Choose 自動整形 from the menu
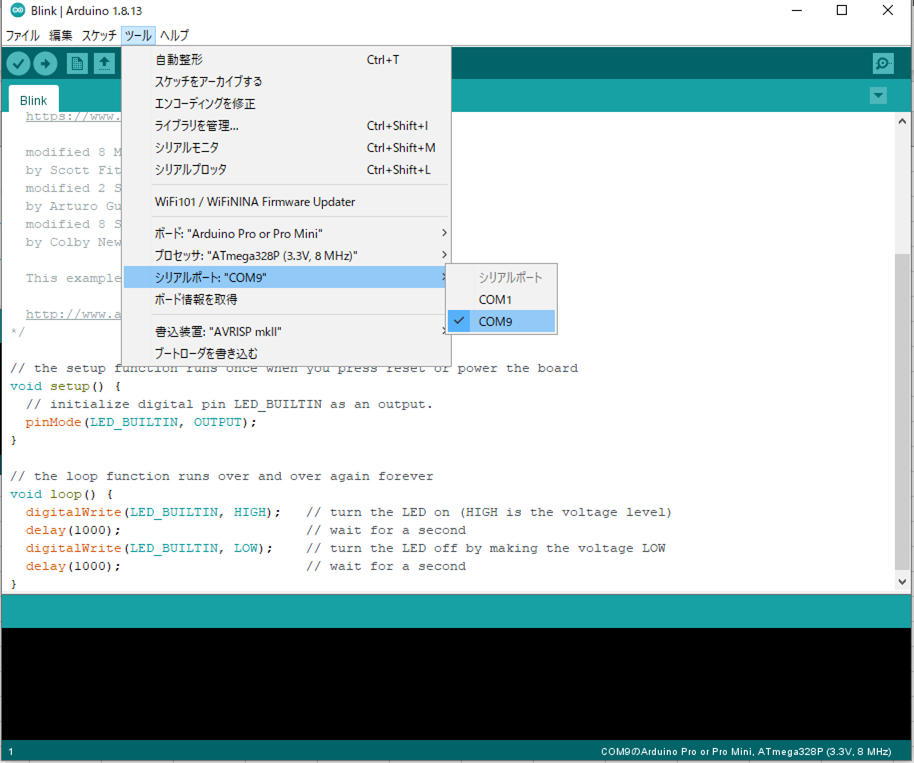Image resolution: width=914 pixels, height=763 pixels. 286,59
